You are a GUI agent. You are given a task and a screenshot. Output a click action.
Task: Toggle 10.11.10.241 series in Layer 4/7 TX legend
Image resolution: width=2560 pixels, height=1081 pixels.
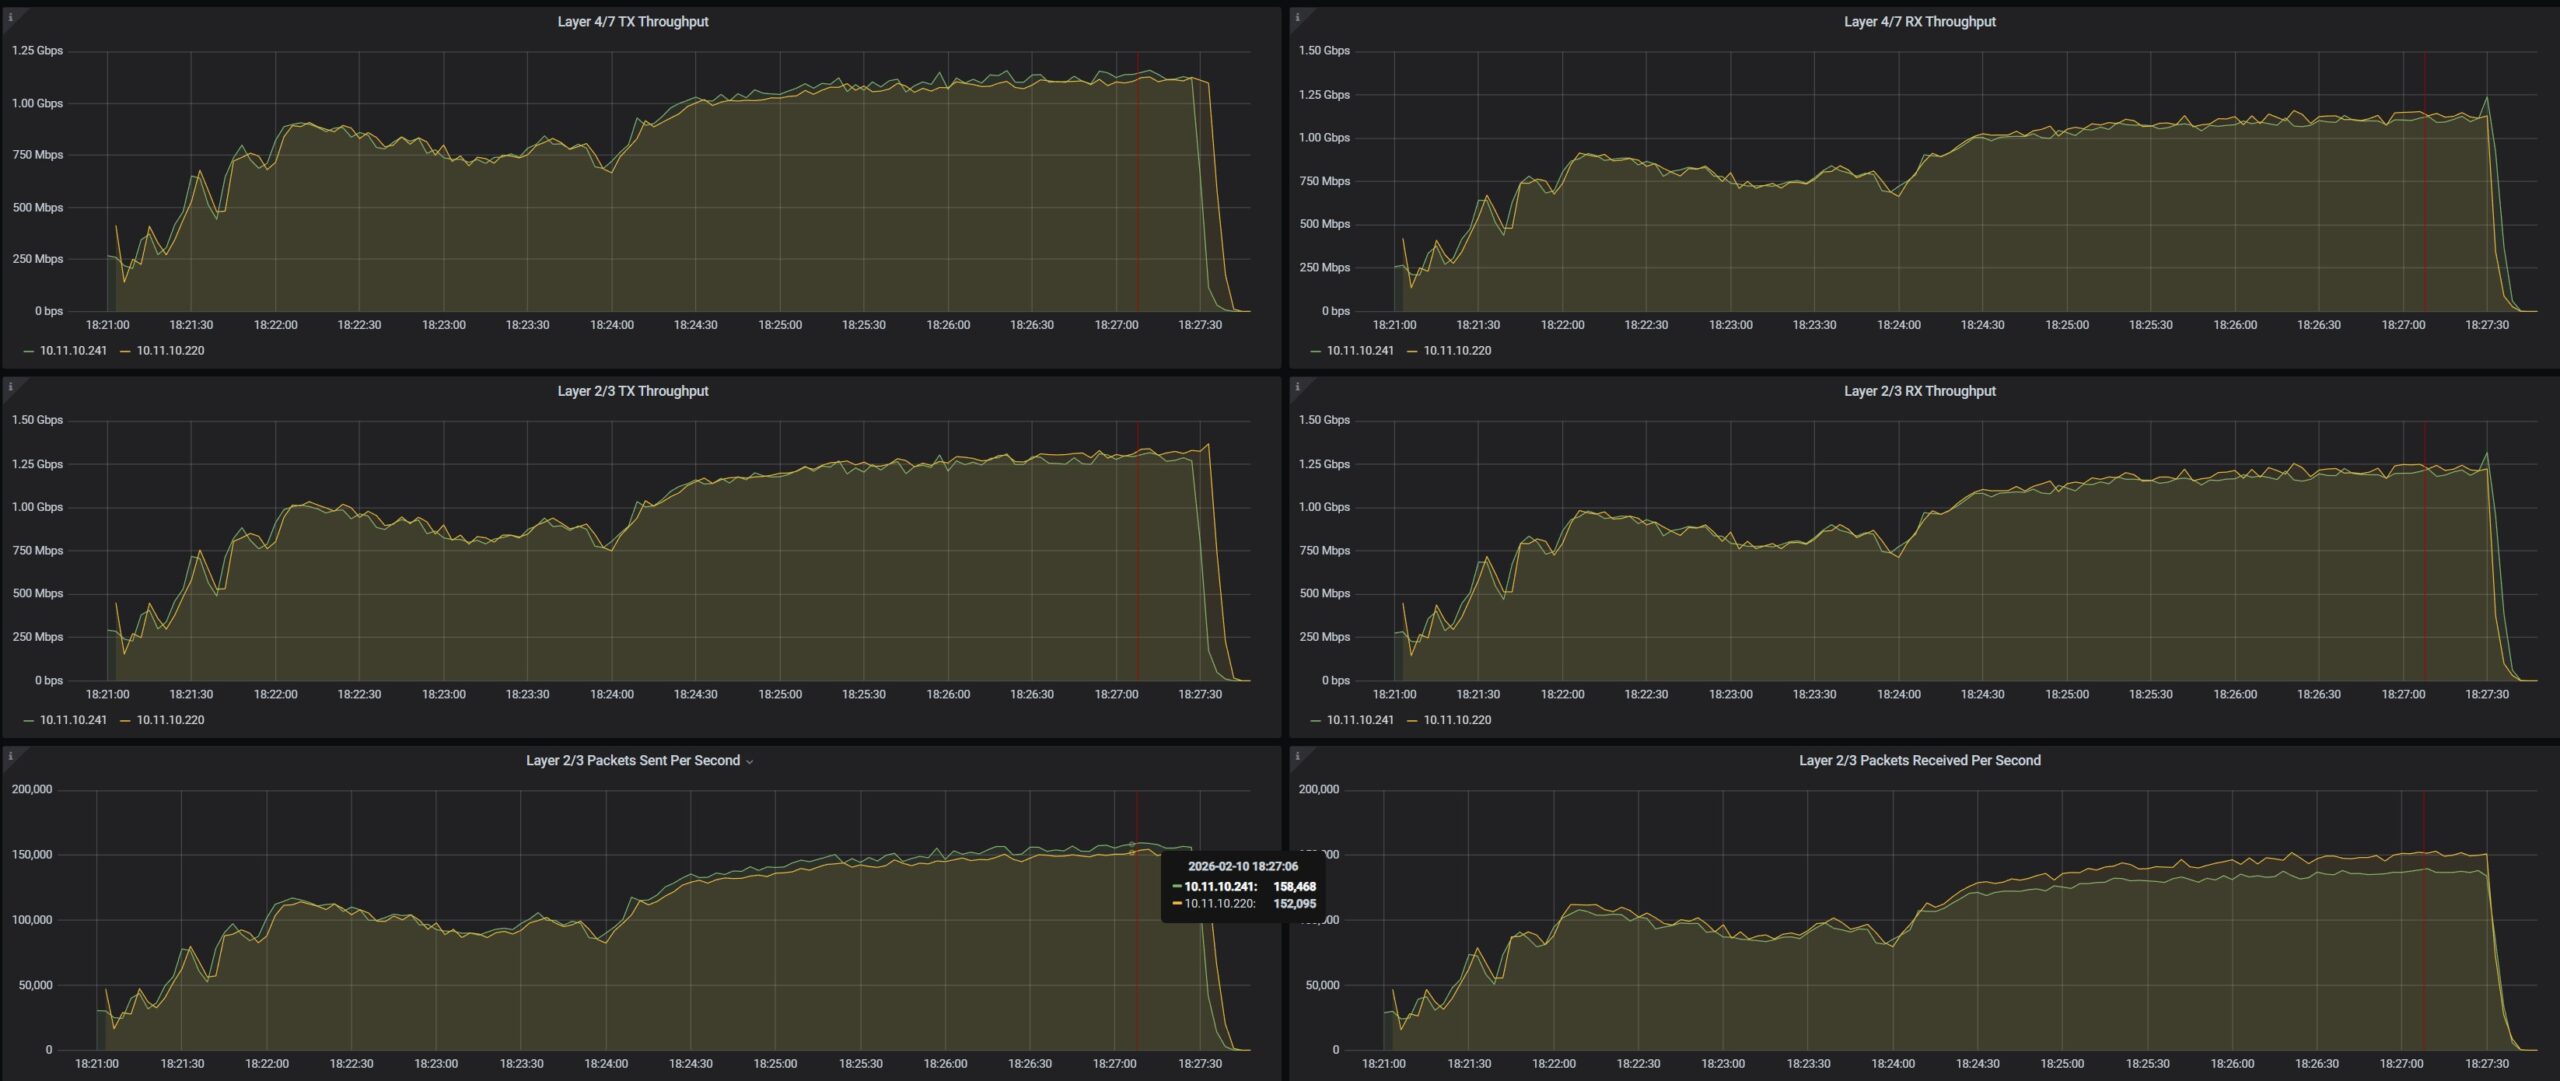pyautogui.click(x=73, y=351)
